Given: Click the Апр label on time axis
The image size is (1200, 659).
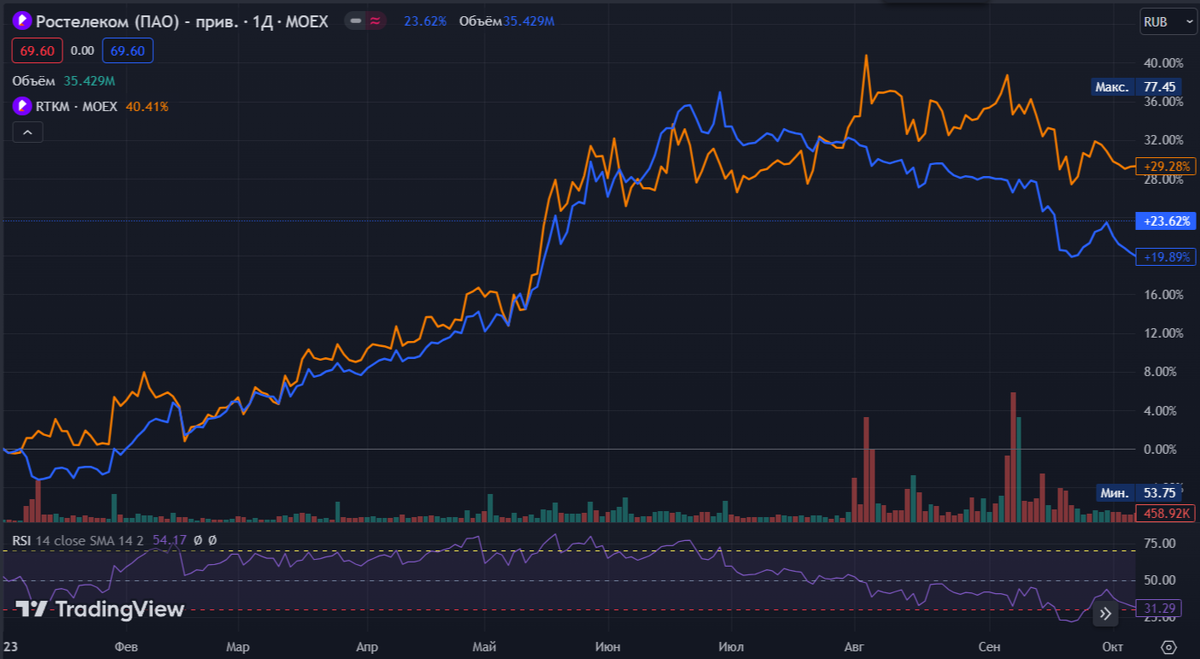Looking at the screenshot, I should tap(367, 646).
